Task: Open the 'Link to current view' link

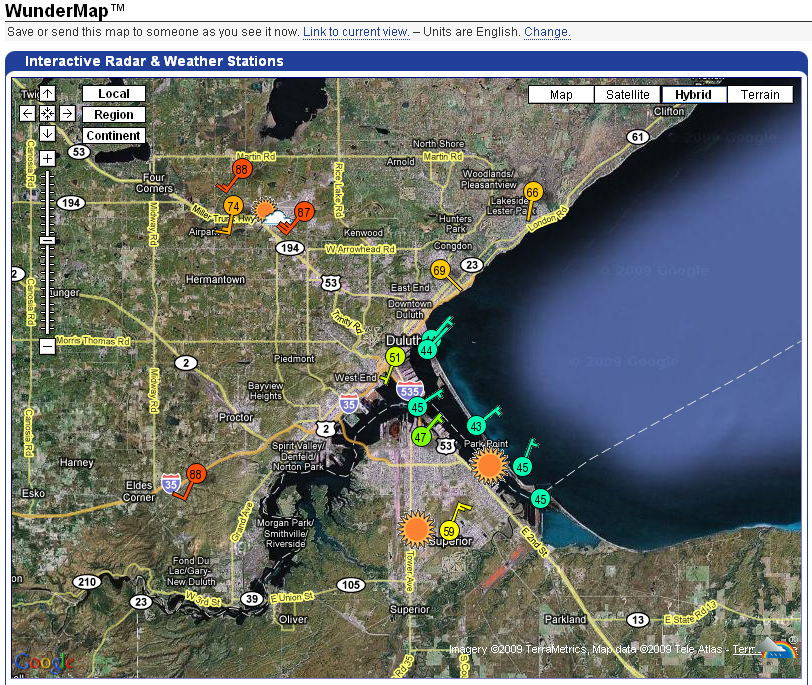Action: (356, 32)
